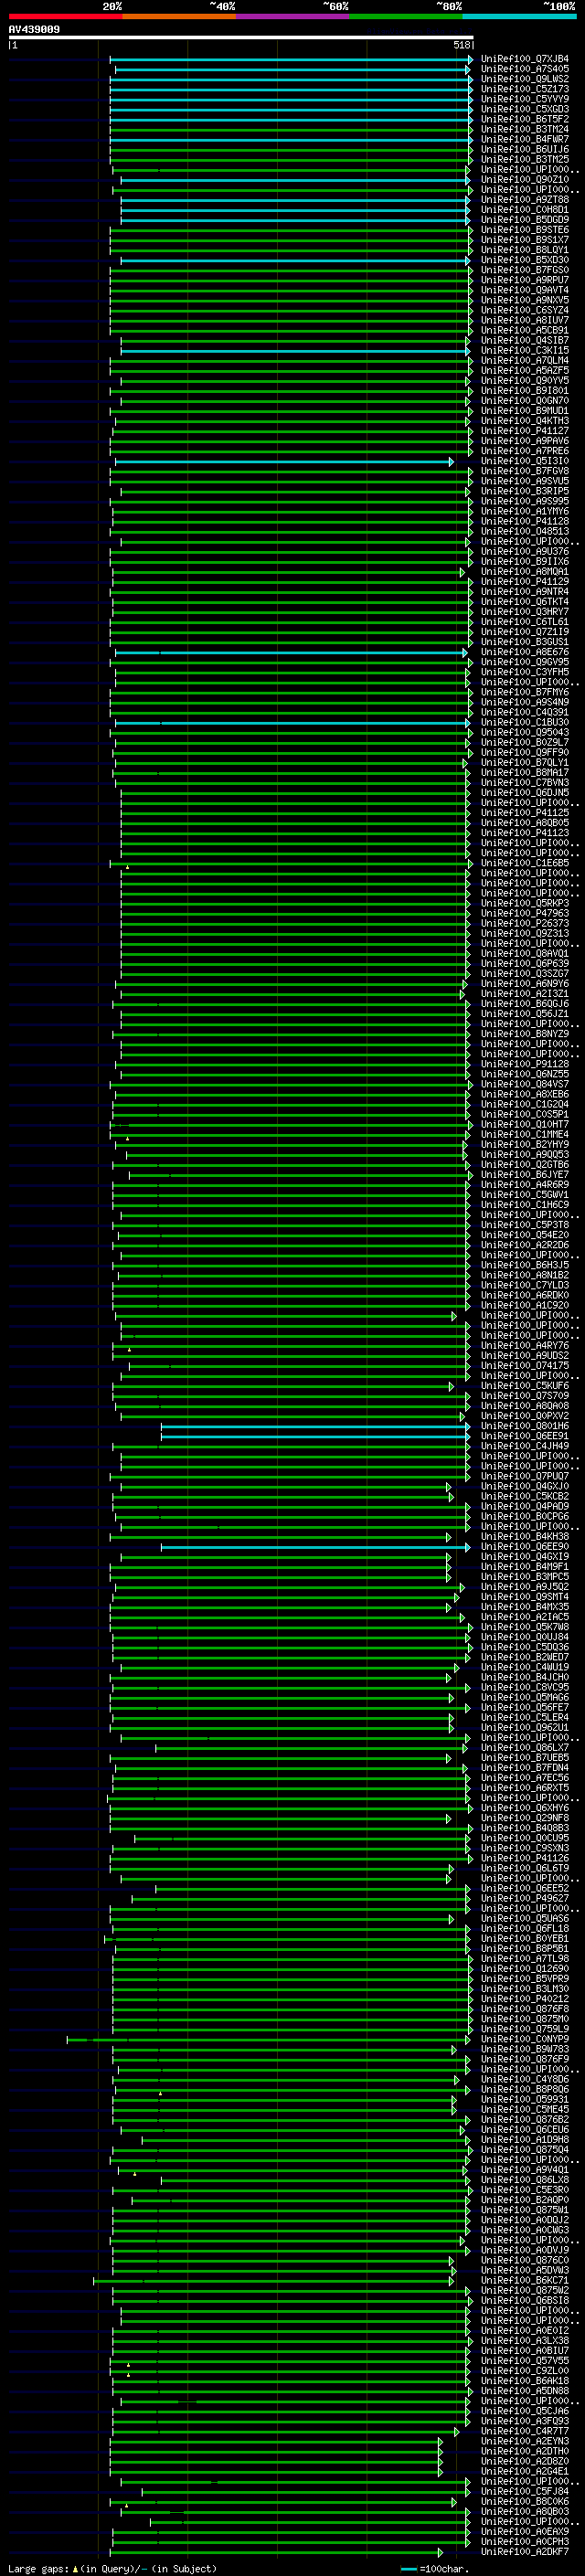Select the UniRef100_B7FDN4 label
This screenshot has width=585, height=2576.
pyautogui.click(x=525, y=1768)
